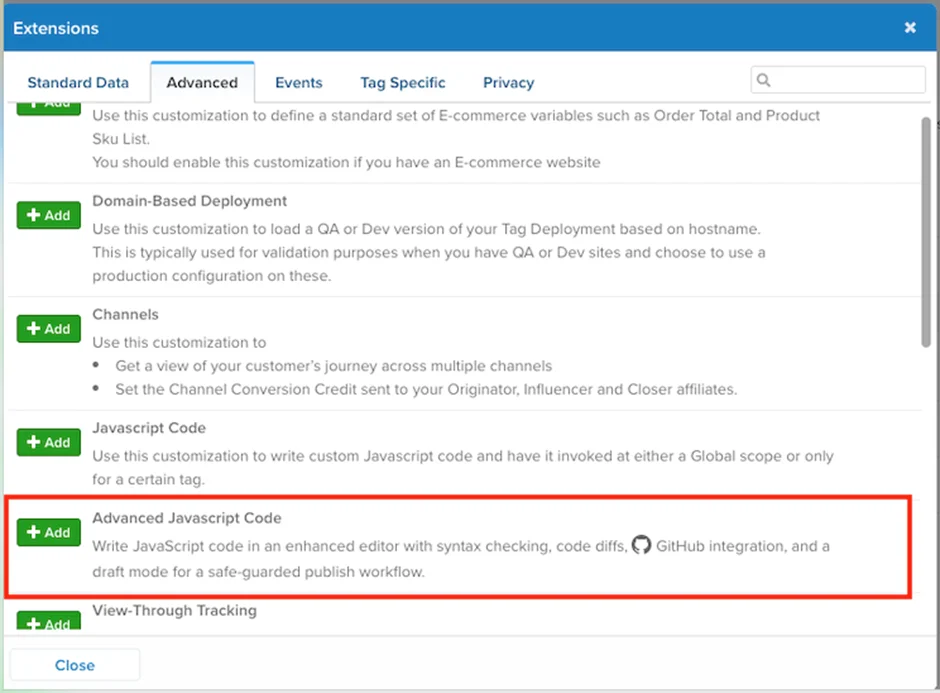Select the Tag Specific tab

tap(402, 82)
